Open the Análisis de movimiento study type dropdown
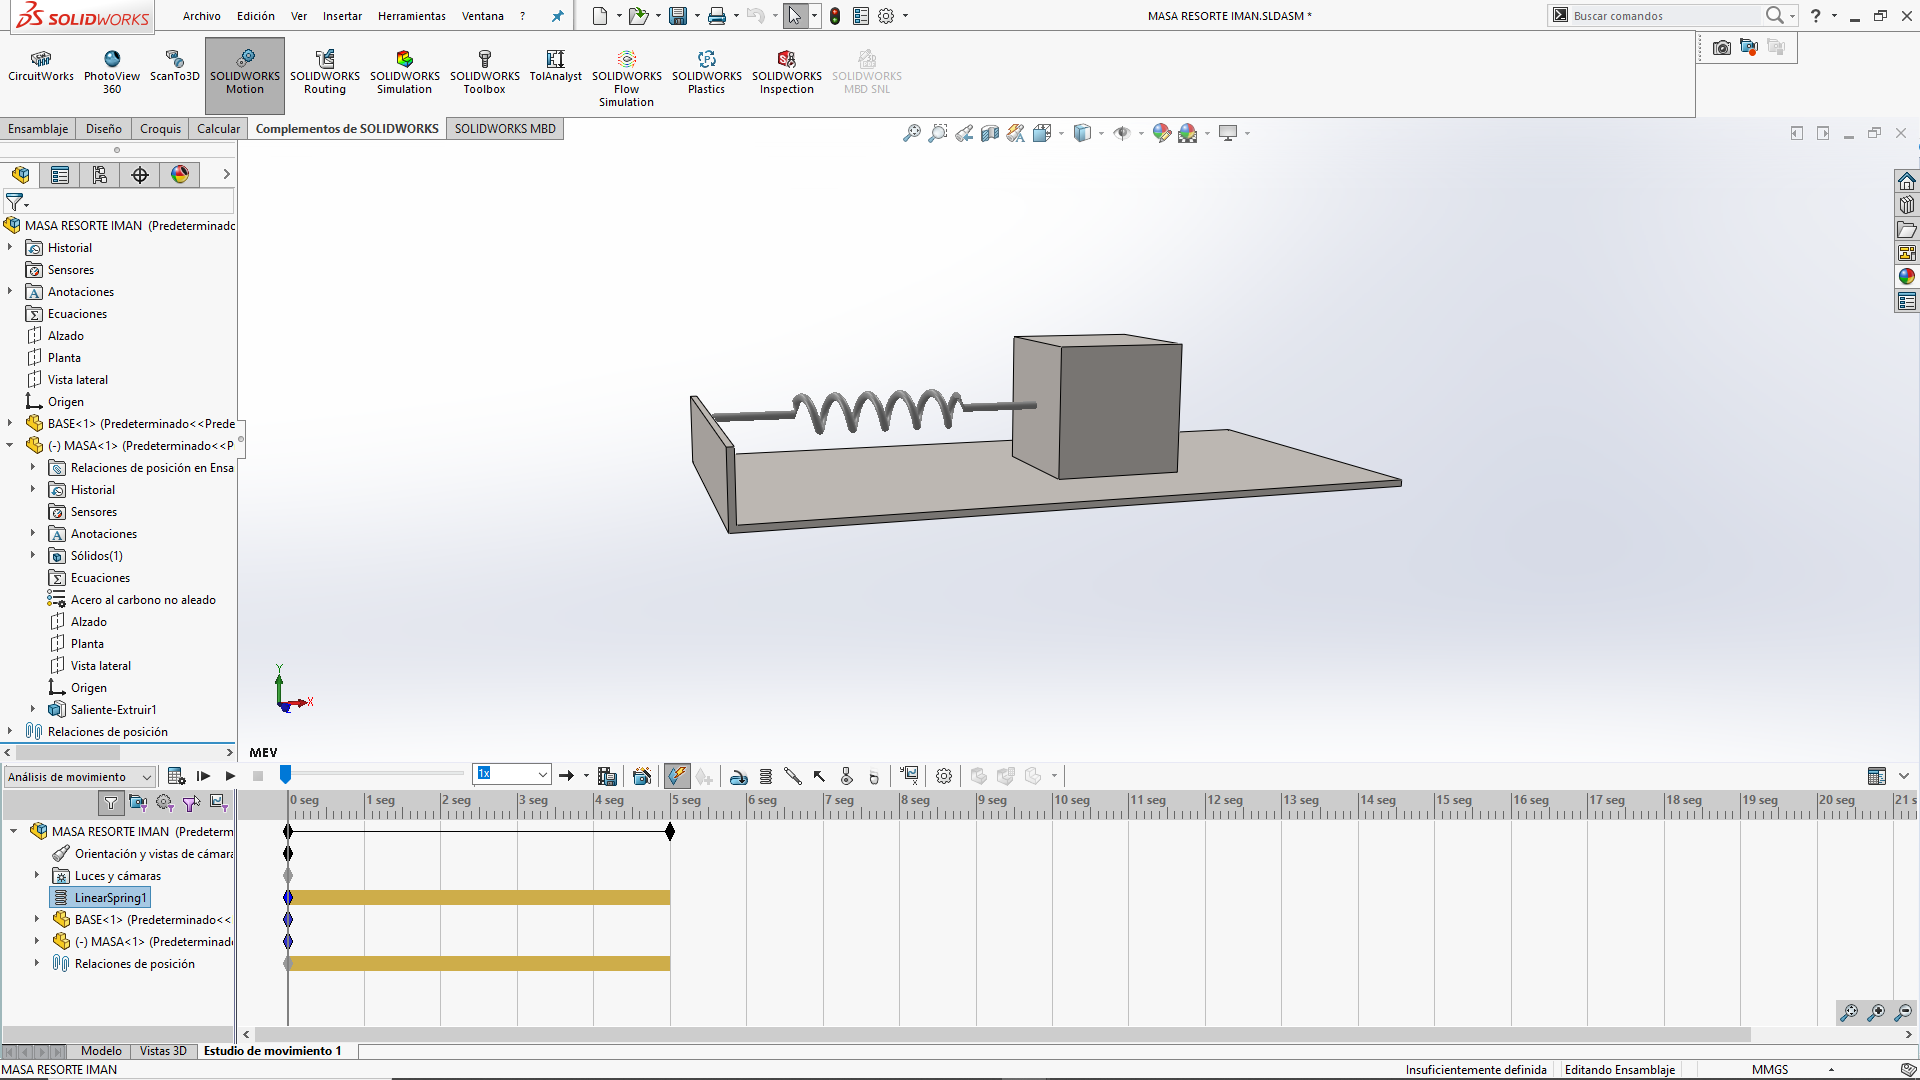Image resolution: width=1920 pixels, height=1080 pixels. (x=147, y=777)
